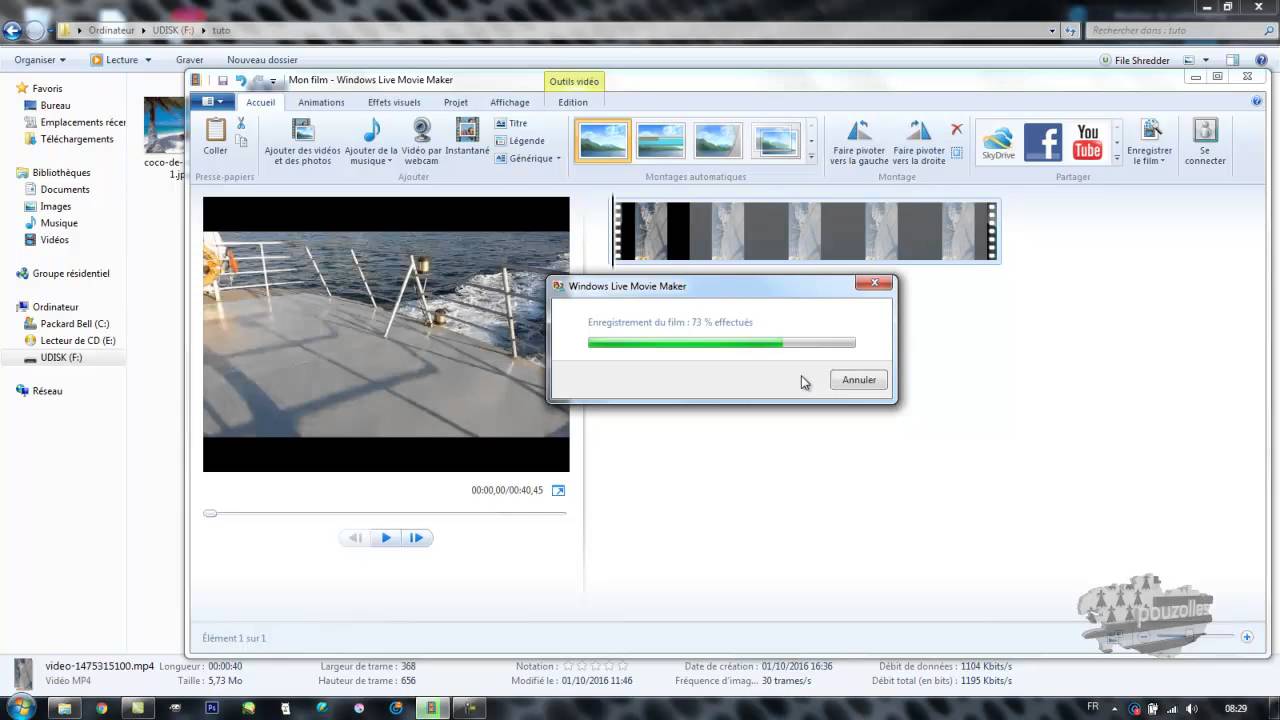Screen dimensions: 1280x720
Task: Click the Instantané snapshot icon
Action: [x=467, y=130]
